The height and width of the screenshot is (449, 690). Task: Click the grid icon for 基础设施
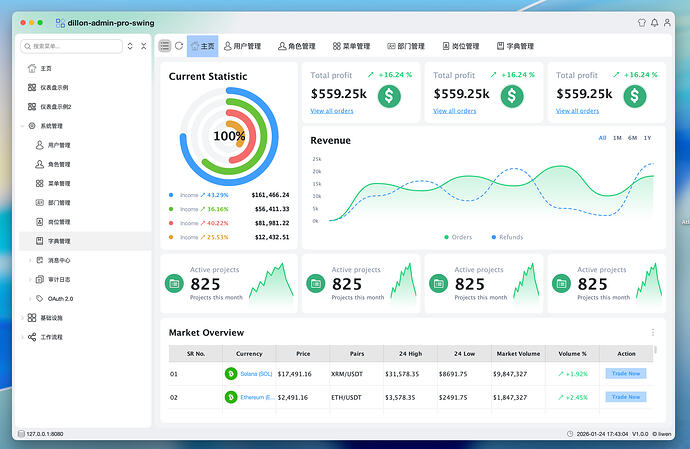[x=32, y=318]
